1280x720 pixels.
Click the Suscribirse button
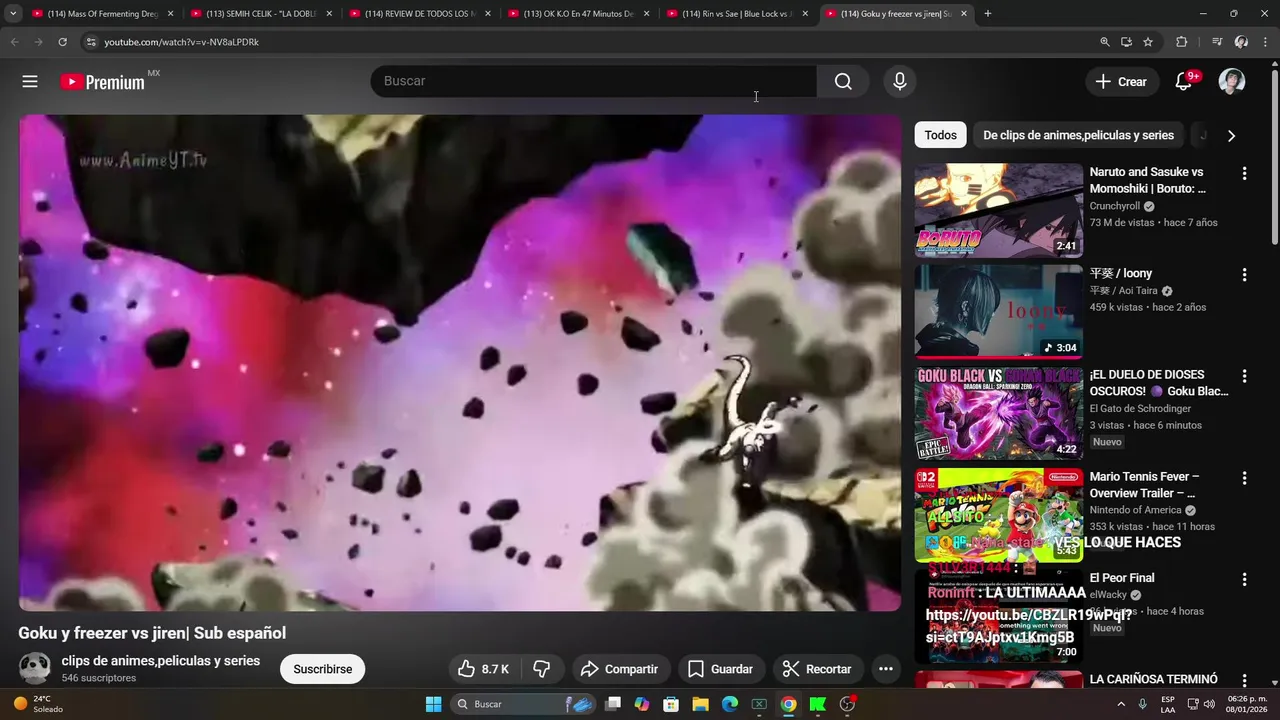[x=323, y=669]
